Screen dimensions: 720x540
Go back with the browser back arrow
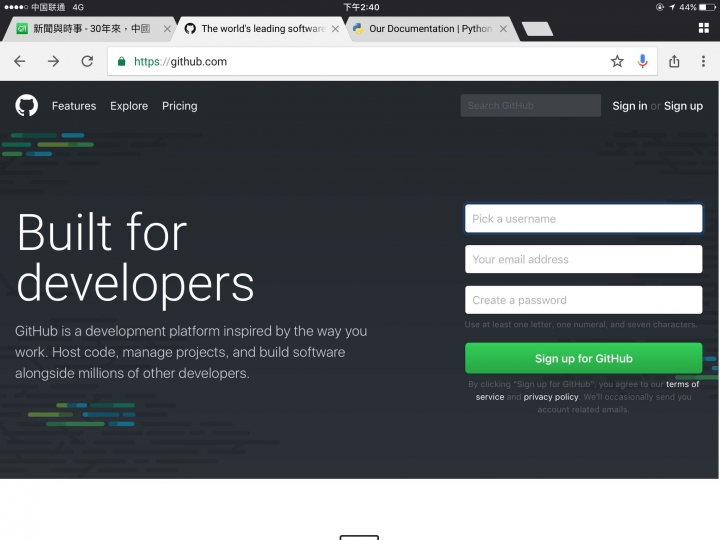click(x=19, y=61)
